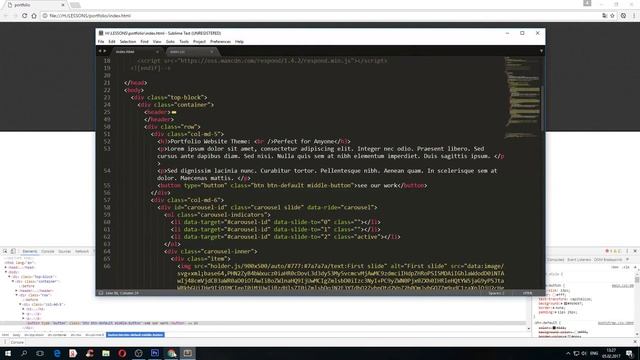Open Microsoft Edge from the taskbar
This screenshot has height=360, width=640.
[57, 353]
